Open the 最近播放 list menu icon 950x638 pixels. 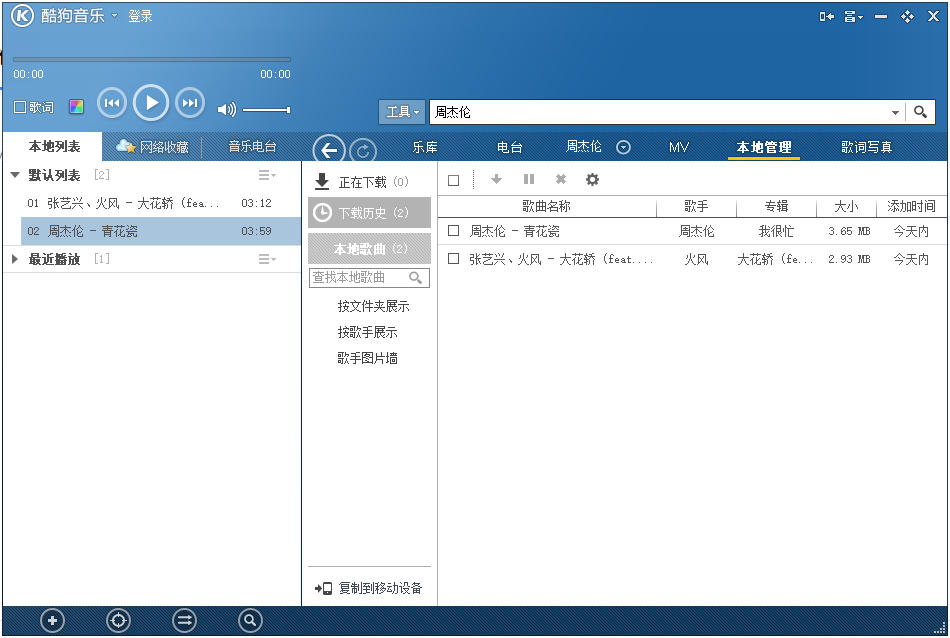[x=267, y=259]
